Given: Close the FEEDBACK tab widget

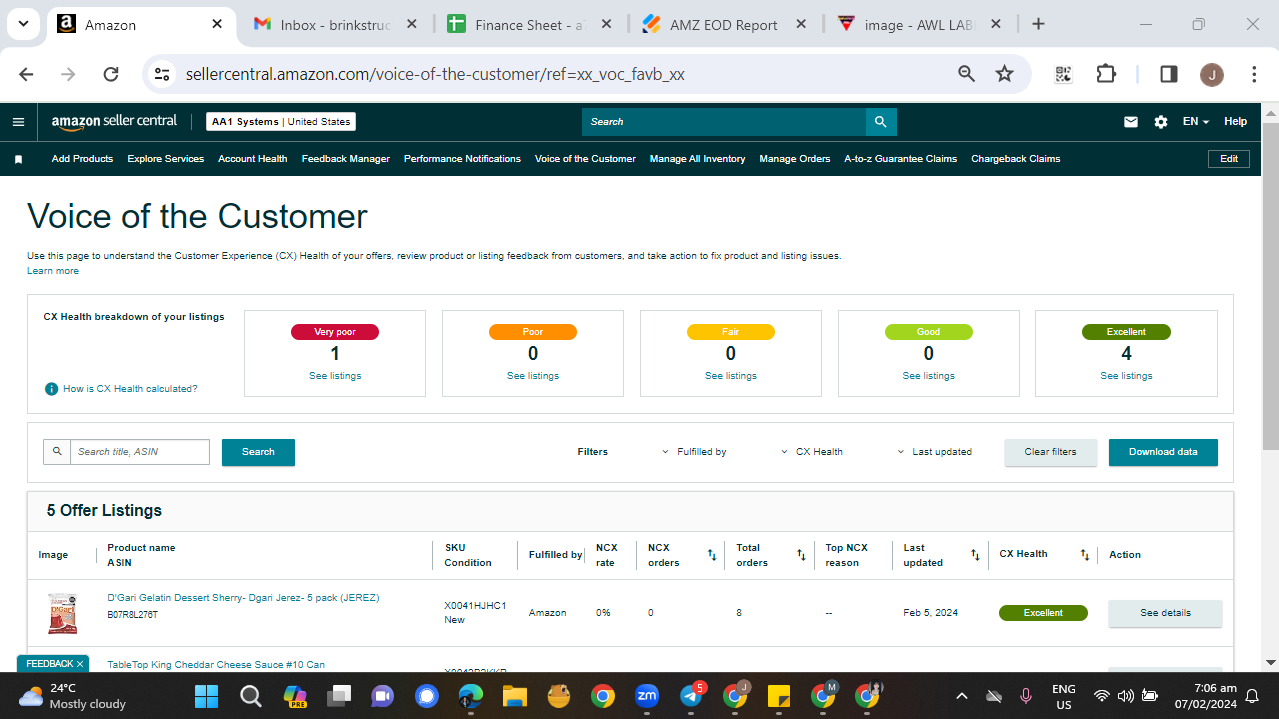Looking at the screenshot, I should 80,664.
